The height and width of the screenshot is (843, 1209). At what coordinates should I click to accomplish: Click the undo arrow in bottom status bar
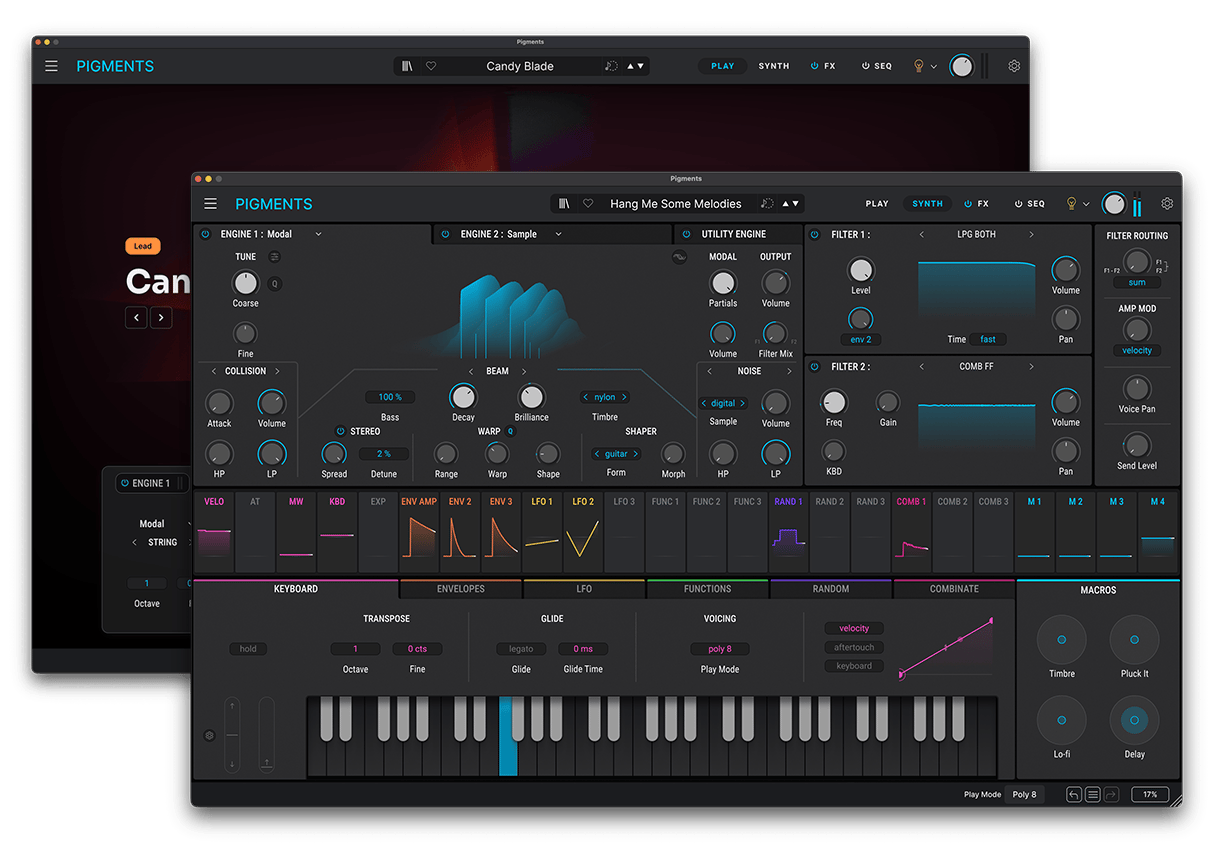1074,795
